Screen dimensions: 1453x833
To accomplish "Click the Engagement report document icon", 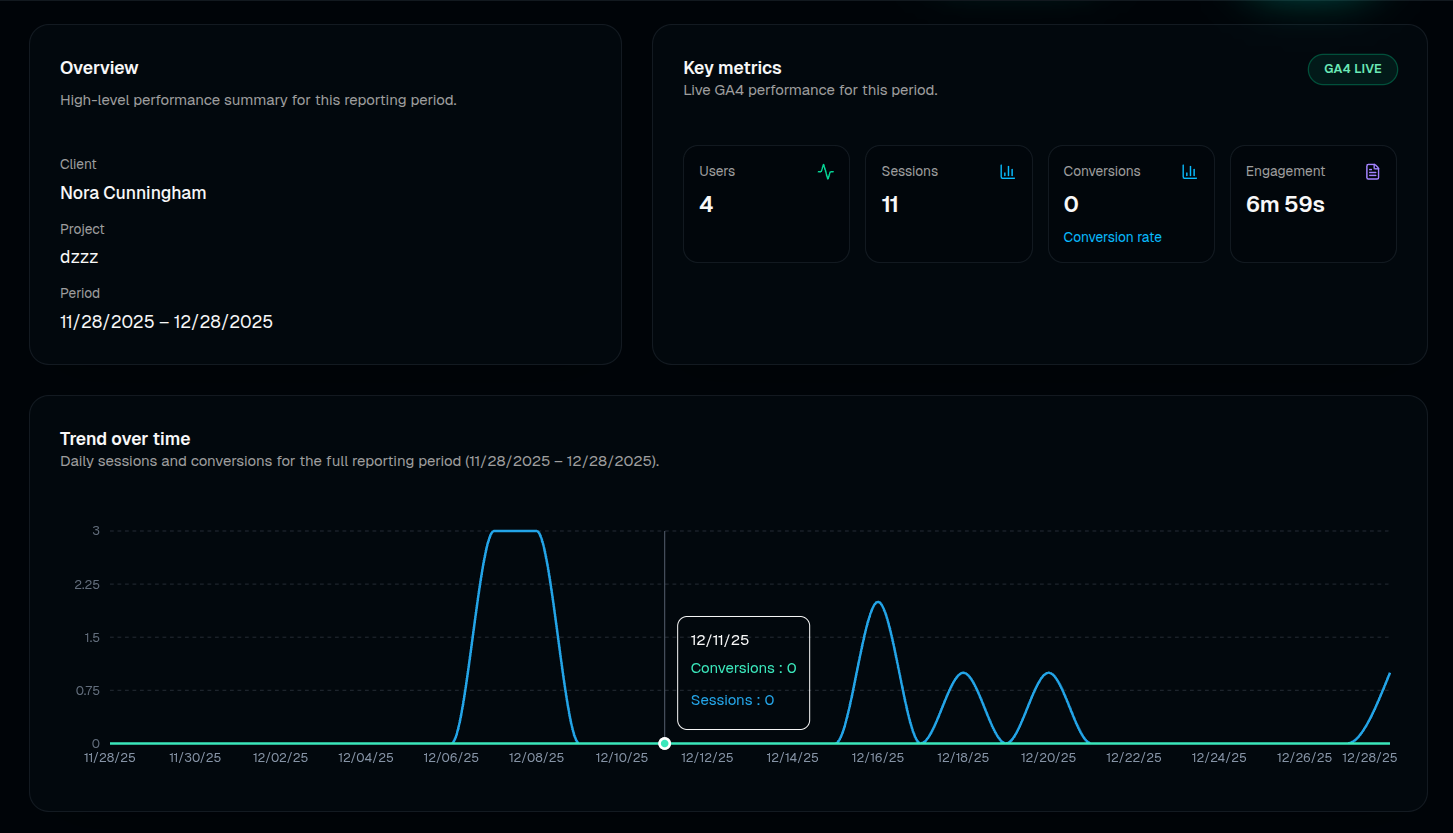I will tap(1372, 171).
